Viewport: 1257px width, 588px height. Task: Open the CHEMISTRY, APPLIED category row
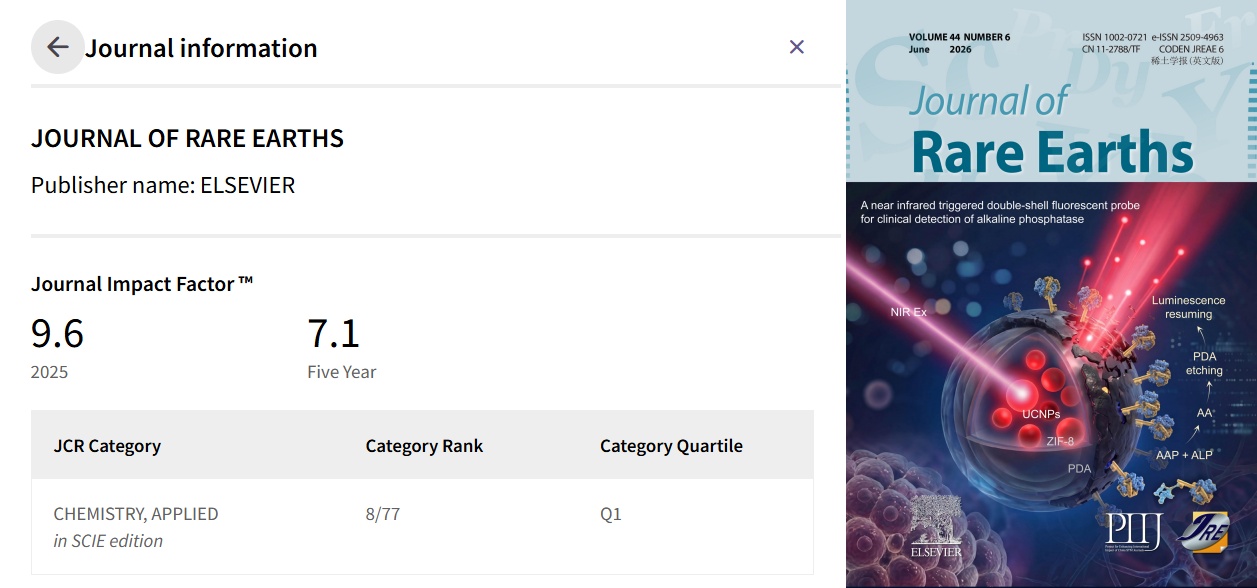tap(422, 527)
